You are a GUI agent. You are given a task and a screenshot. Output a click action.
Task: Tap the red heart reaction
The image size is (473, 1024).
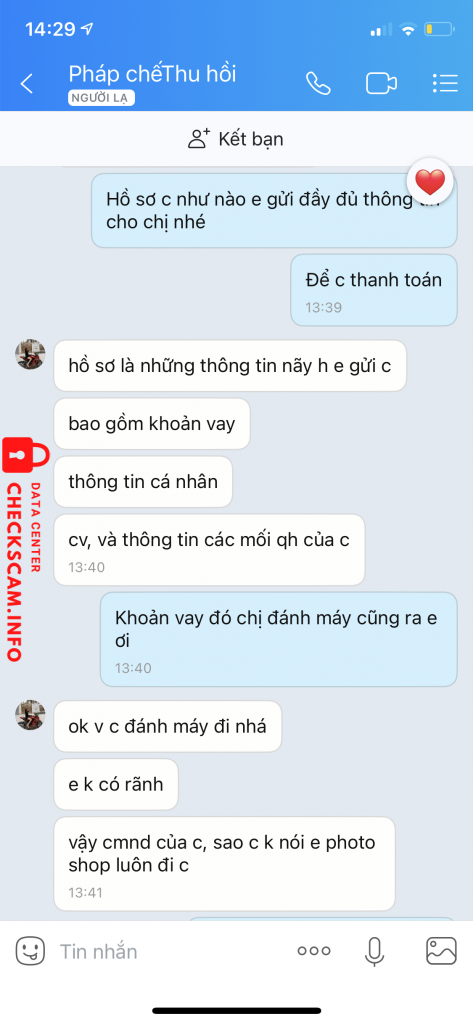tap(430, 182)
